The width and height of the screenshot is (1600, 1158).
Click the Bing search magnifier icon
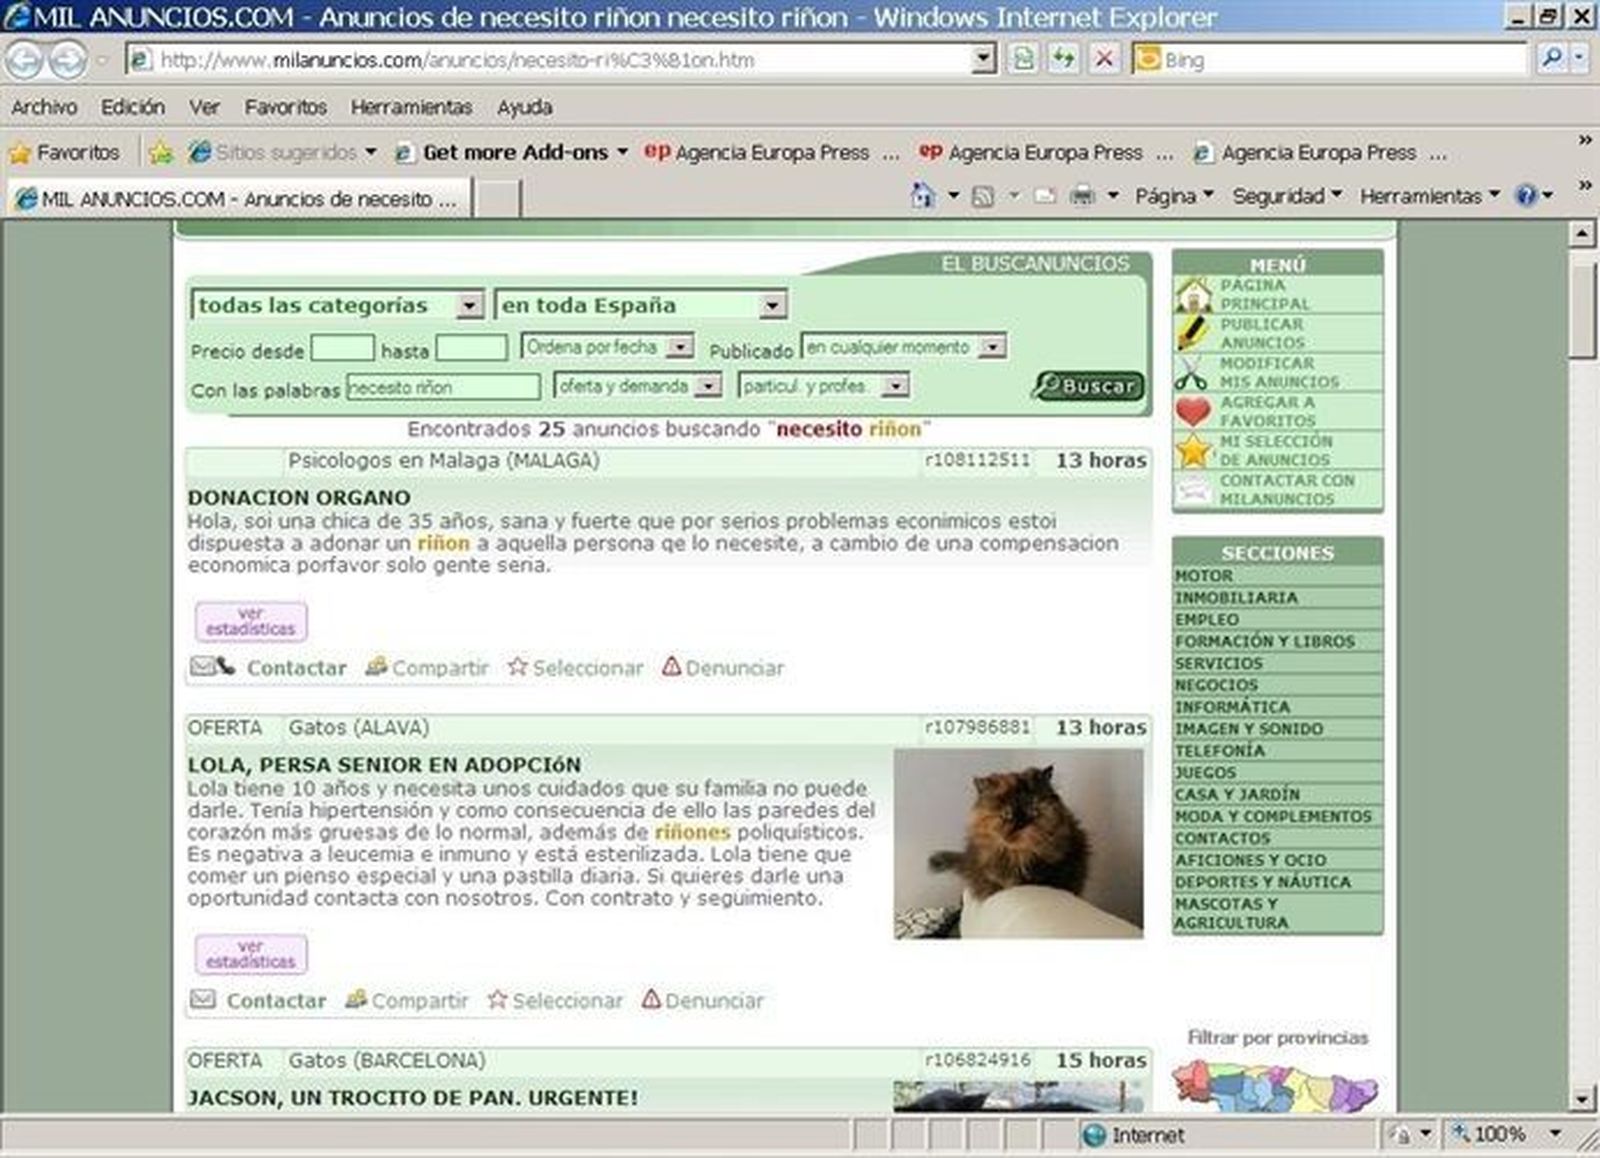pyautogui.click(x=1551, y=59)
